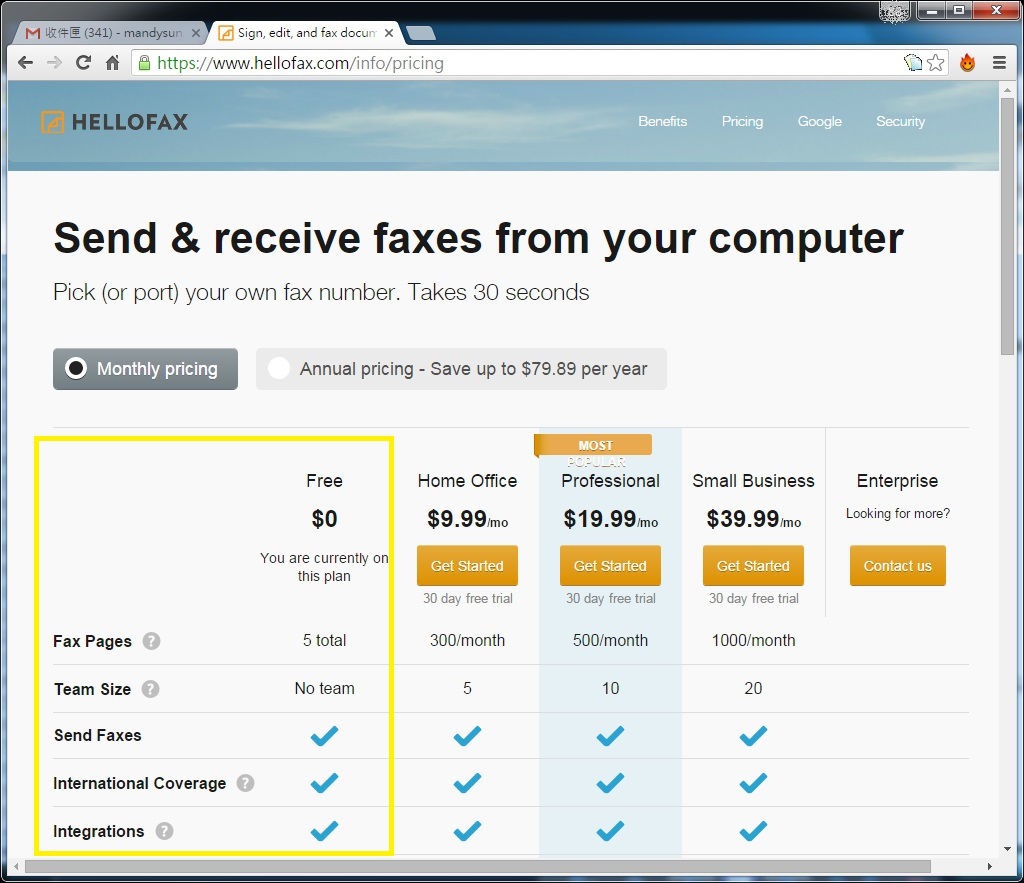Go back to the previous page
The image size is (1024, 883).
(25, 63)
